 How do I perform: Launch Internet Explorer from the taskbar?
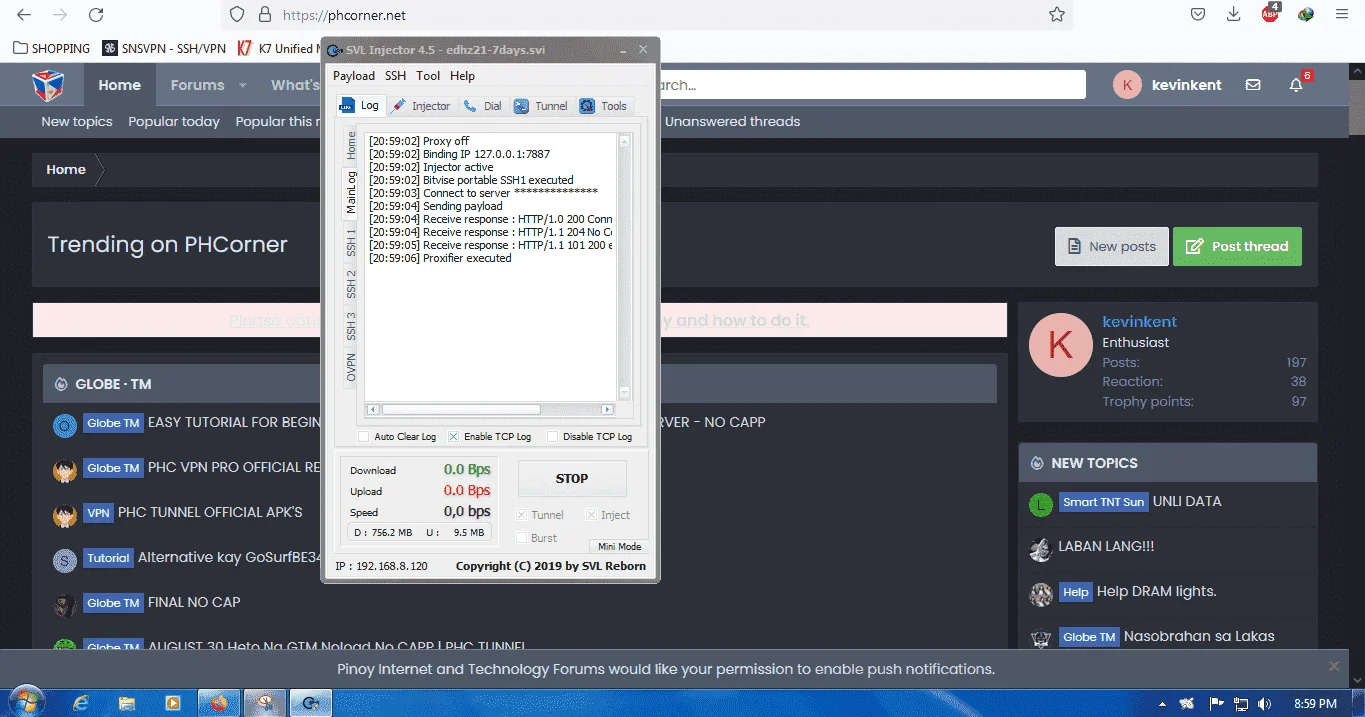pos(81,703)
